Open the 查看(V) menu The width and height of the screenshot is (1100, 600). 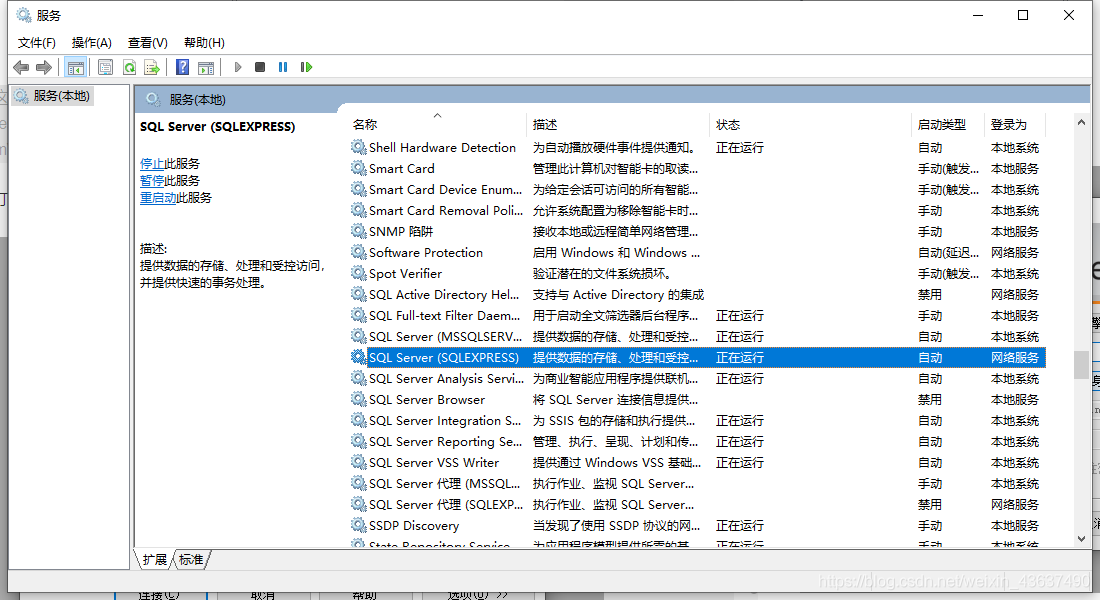point(147,43)
